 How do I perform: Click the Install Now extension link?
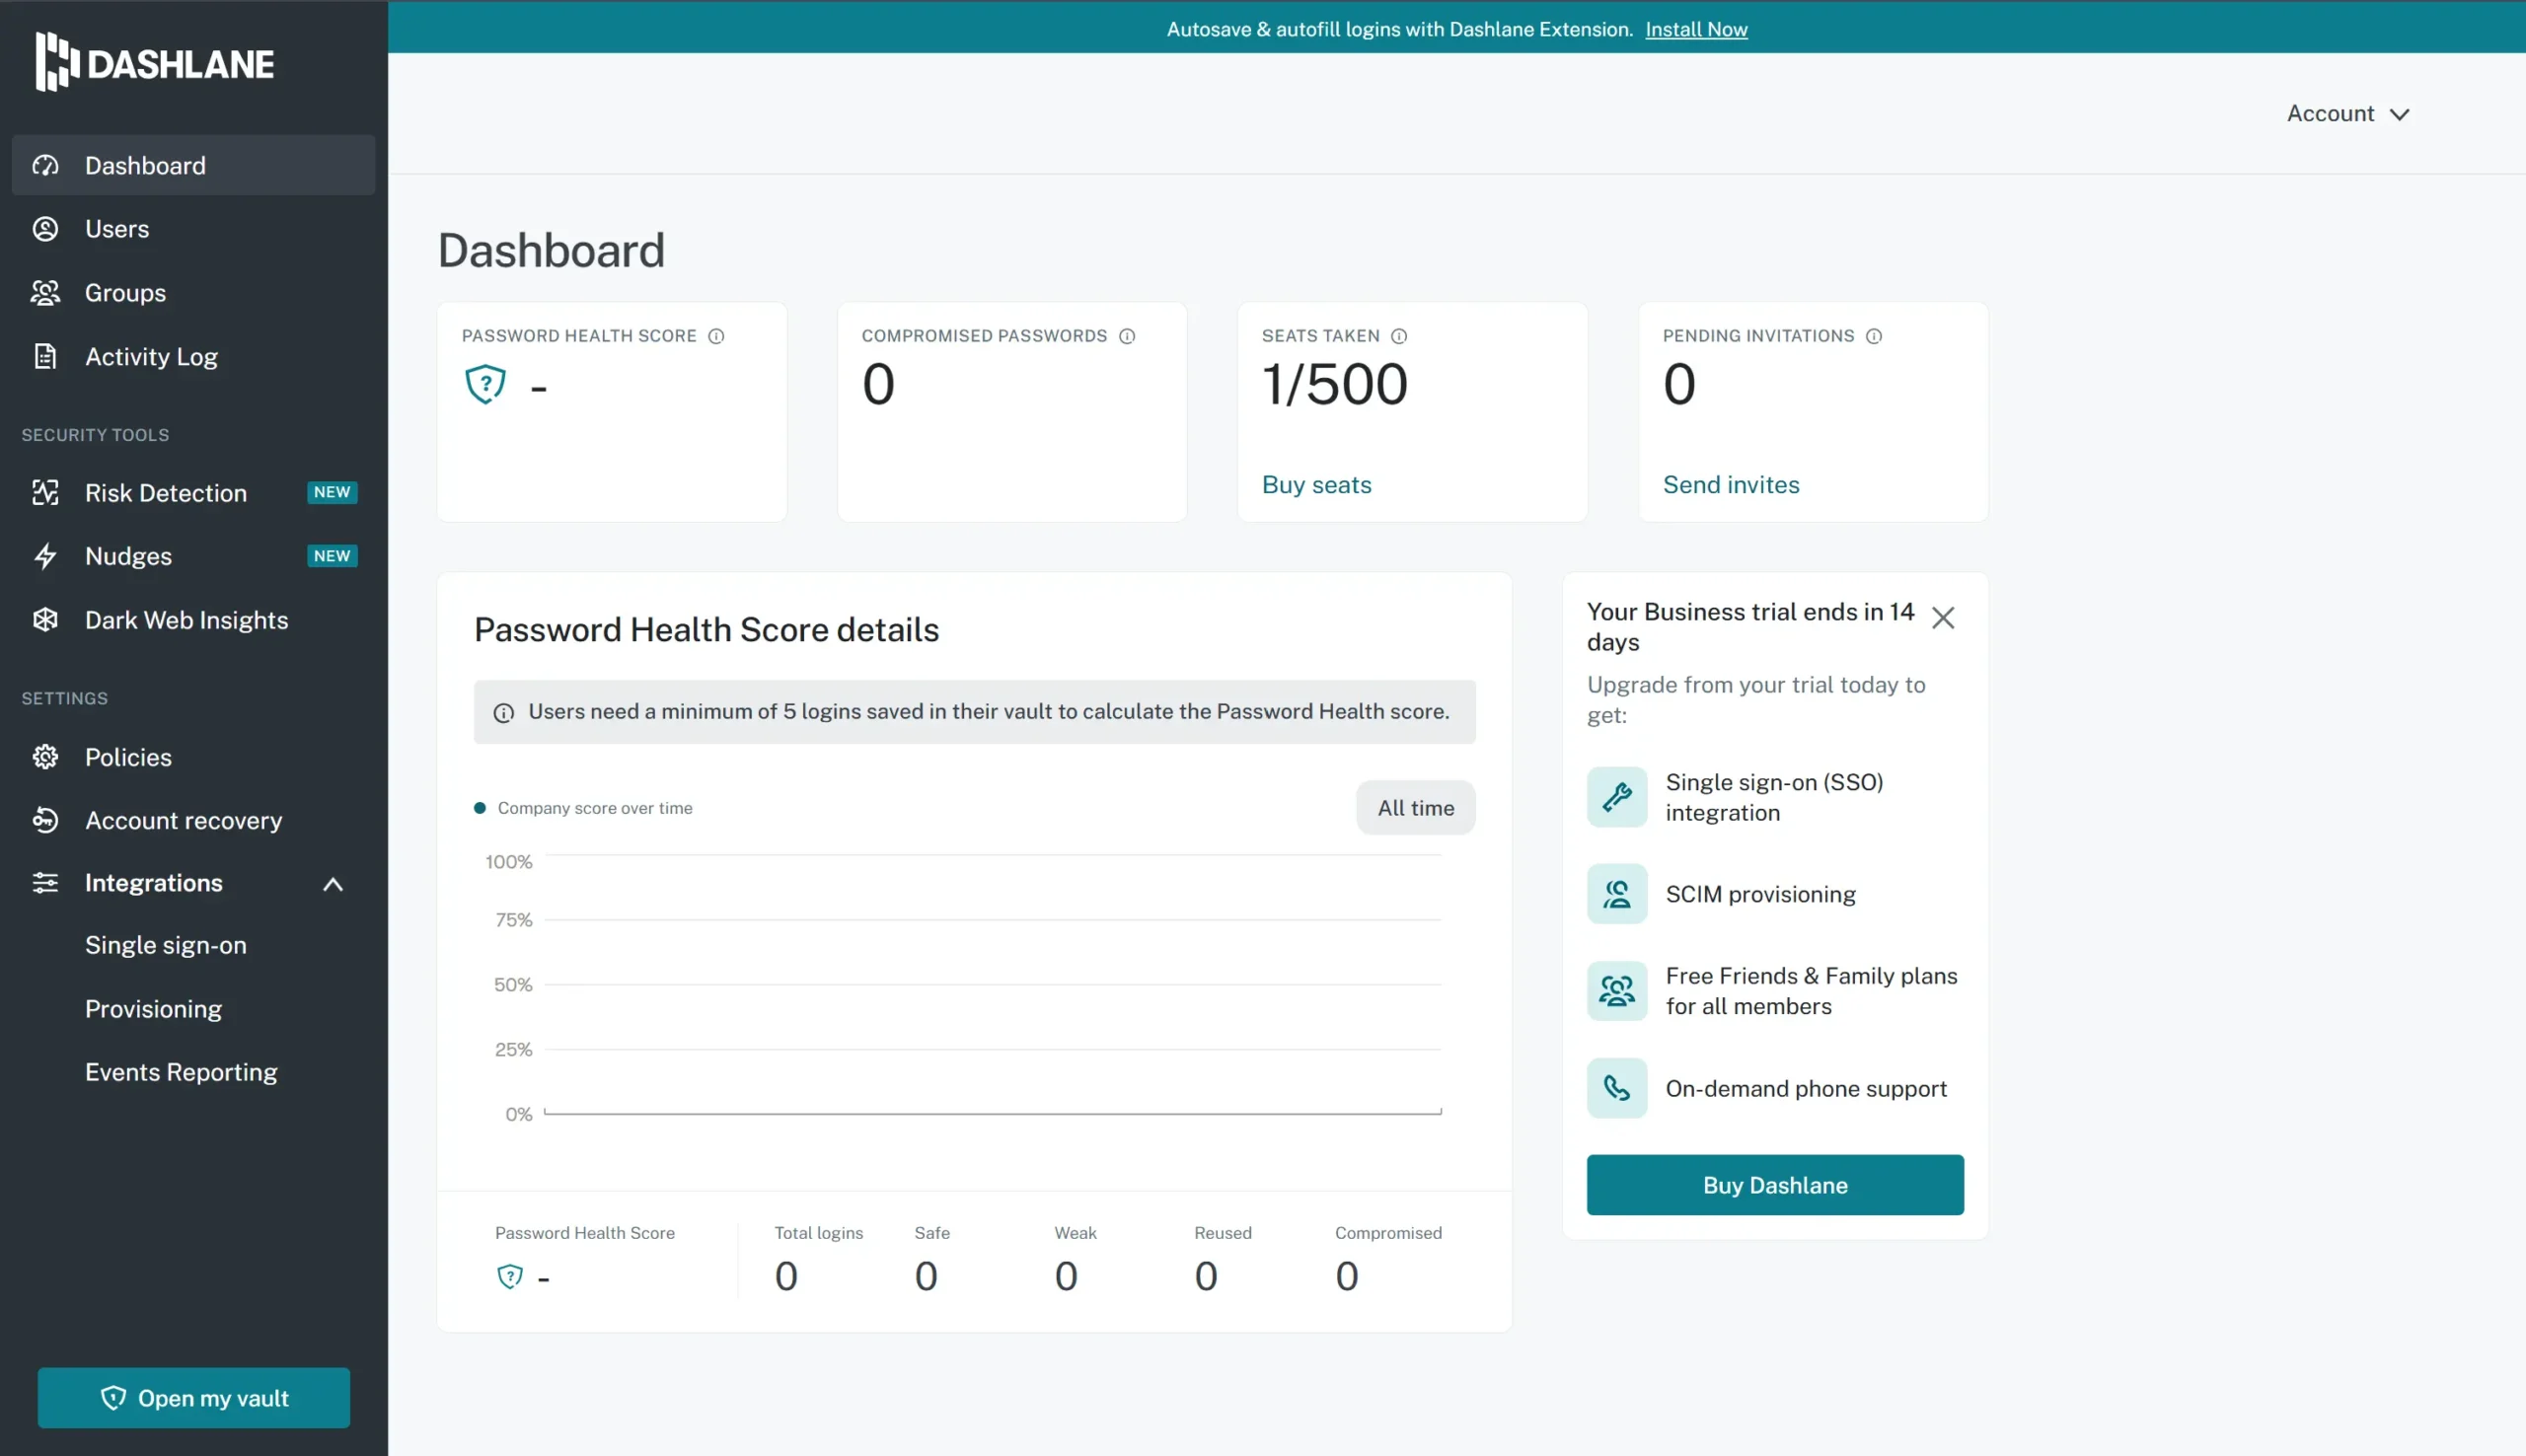click(1695, 29)
